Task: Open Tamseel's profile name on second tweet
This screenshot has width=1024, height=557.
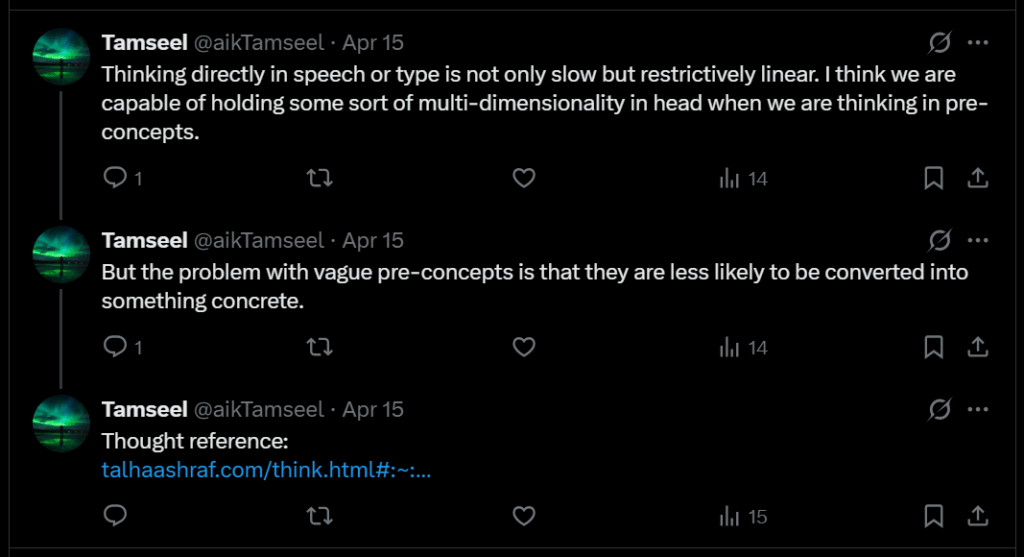Action: 143,240
